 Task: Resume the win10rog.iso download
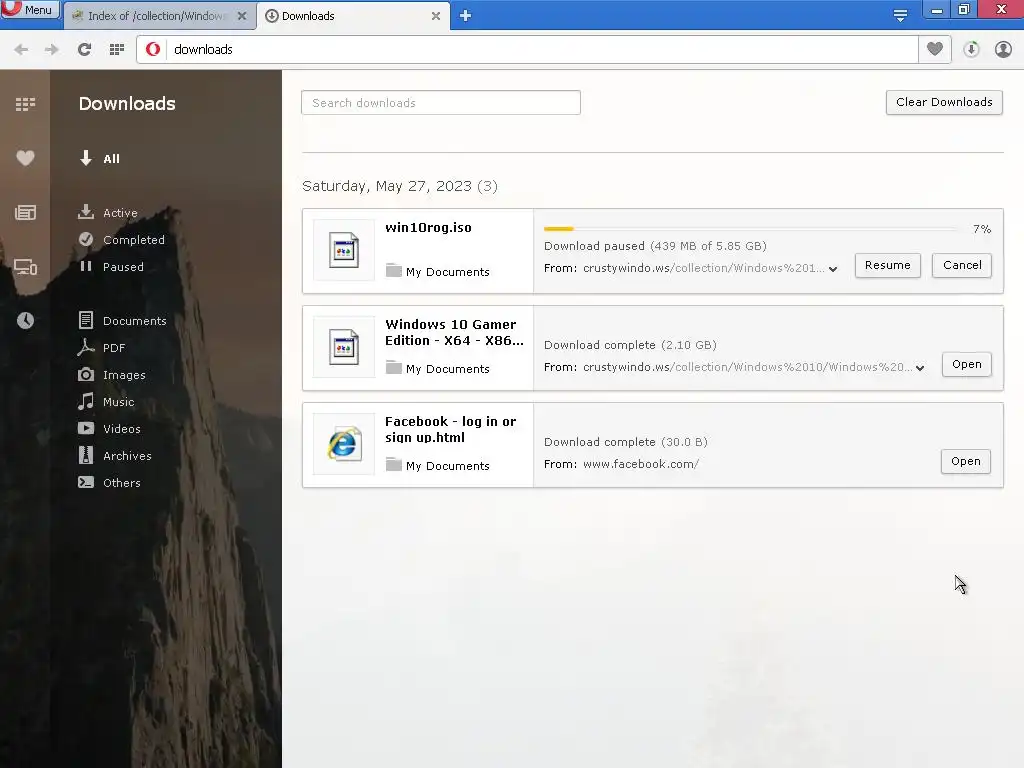point(888,265)
